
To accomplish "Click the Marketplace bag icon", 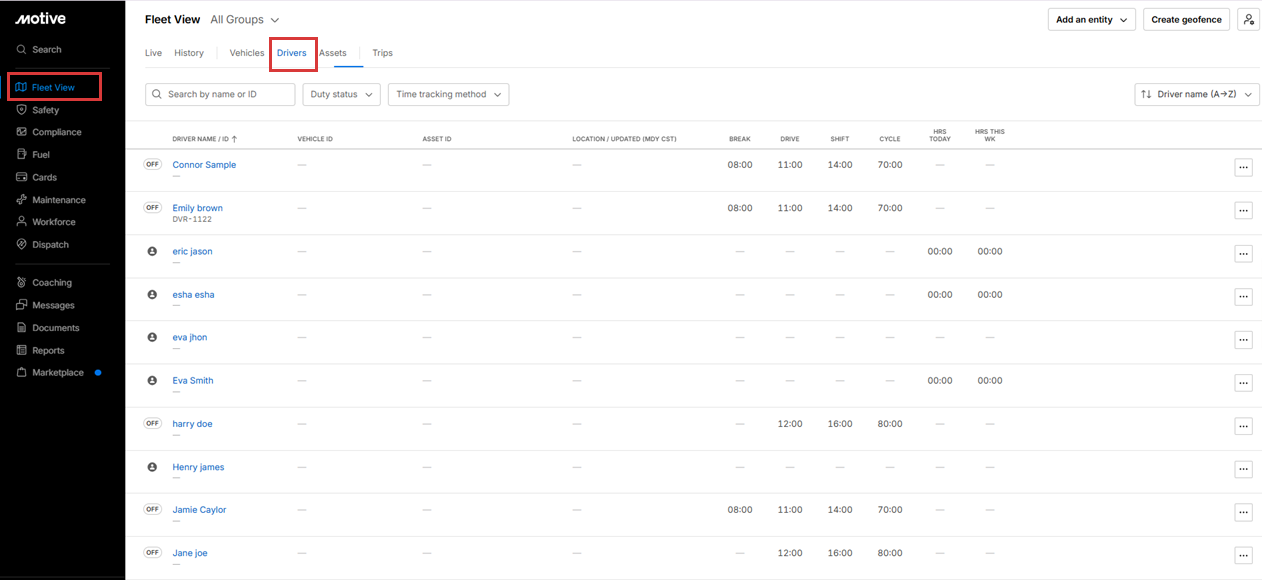I will pos(22,373).
